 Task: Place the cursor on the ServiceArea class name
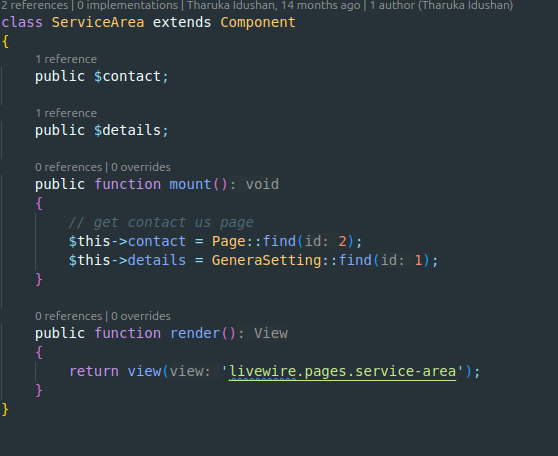click(x=98, y=22)
